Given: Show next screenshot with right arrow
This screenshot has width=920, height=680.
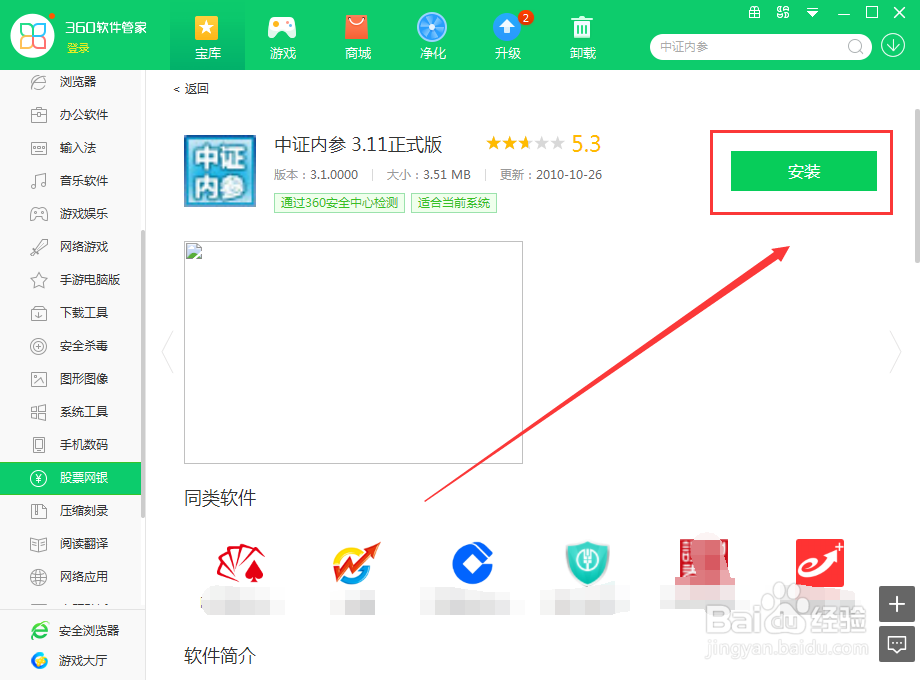Looking at the screenshot, I should 895,352.
